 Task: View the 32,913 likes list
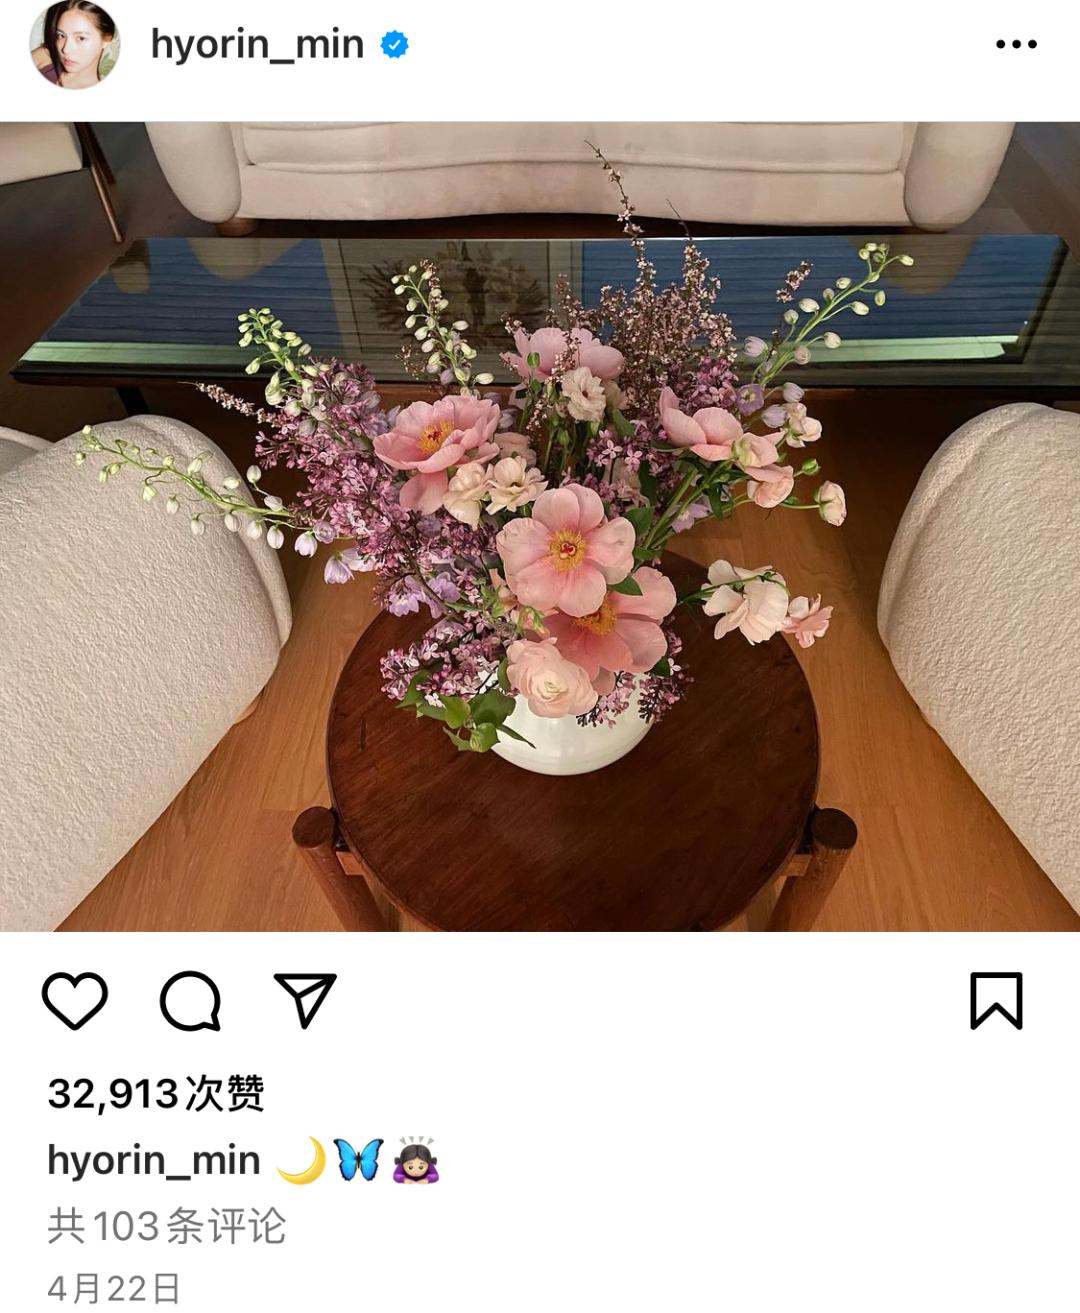(x=156, y=1093)
